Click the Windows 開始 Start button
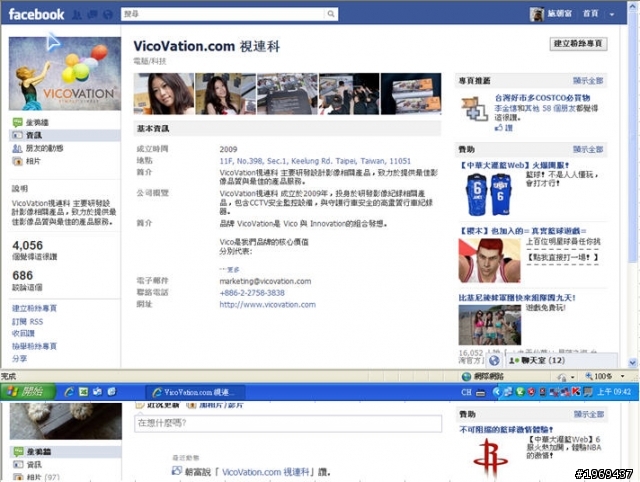 pos(29,392)
